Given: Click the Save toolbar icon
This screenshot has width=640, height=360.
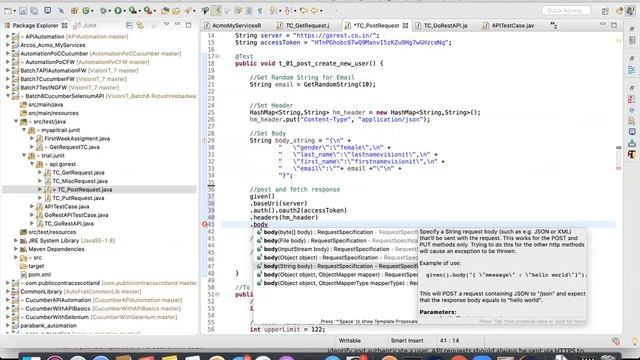Looking at the screenshot, I should pyautogui.click(x=23, y=11).
